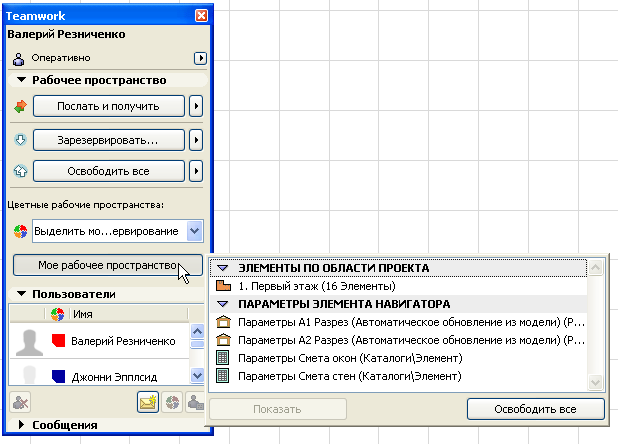The width and height of the screenshot is (618, 444).
Task: Select the Параметры A1 Разрез row
Action: 398,322
